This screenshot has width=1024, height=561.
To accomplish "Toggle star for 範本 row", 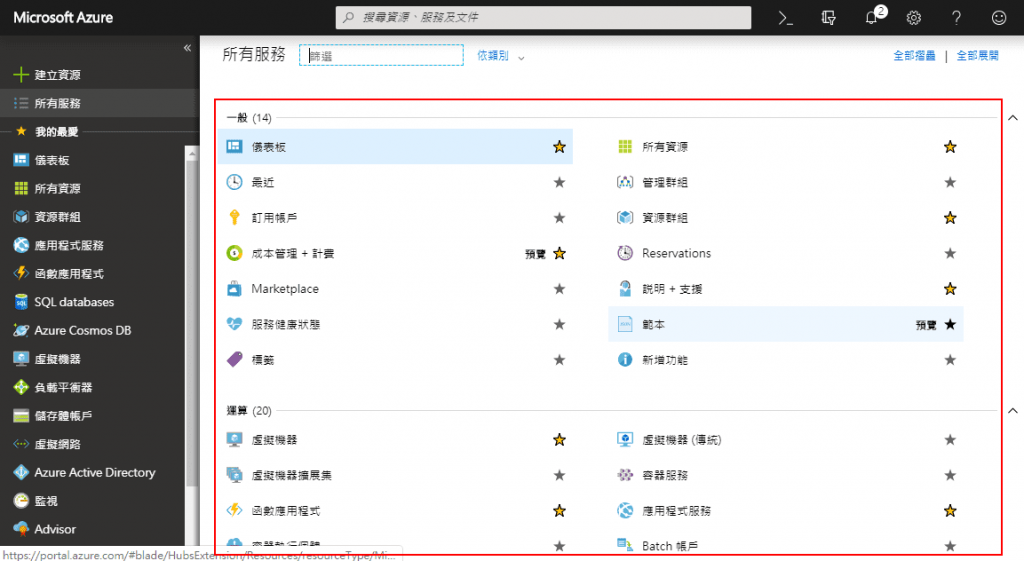I will coord(950,325).
